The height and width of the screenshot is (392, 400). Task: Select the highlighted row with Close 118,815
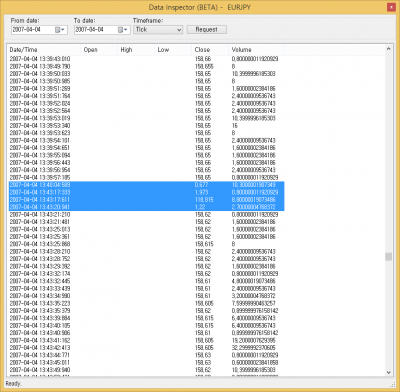[146, 200]
